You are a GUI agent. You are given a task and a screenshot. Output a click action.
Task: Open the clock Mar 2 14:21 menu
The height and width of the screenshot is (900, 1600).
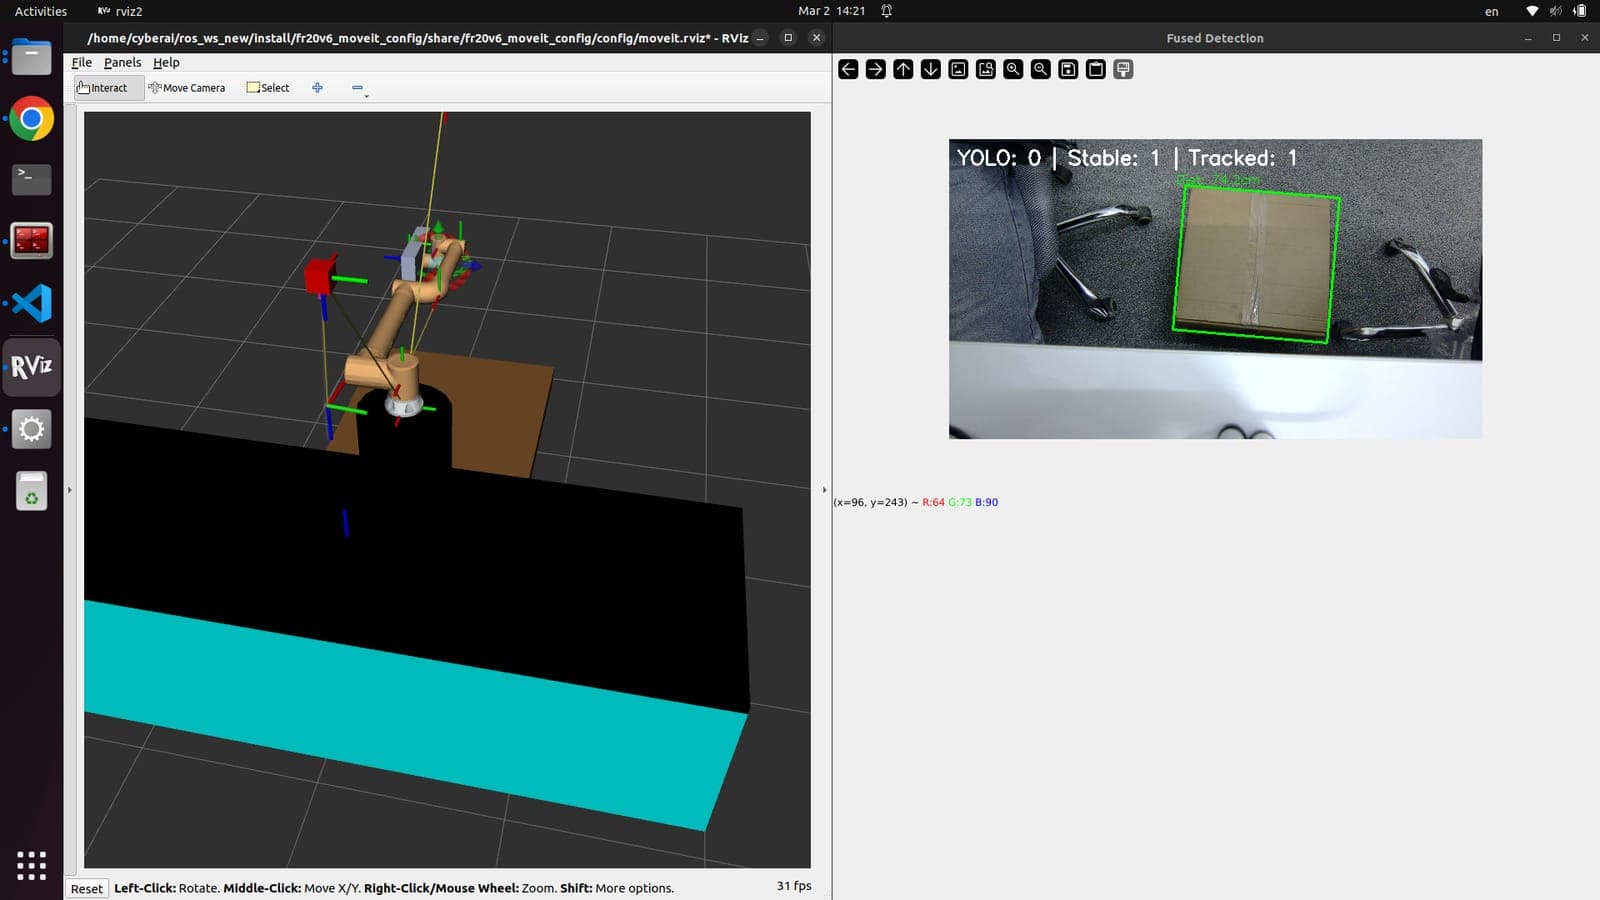pos(831,11)
